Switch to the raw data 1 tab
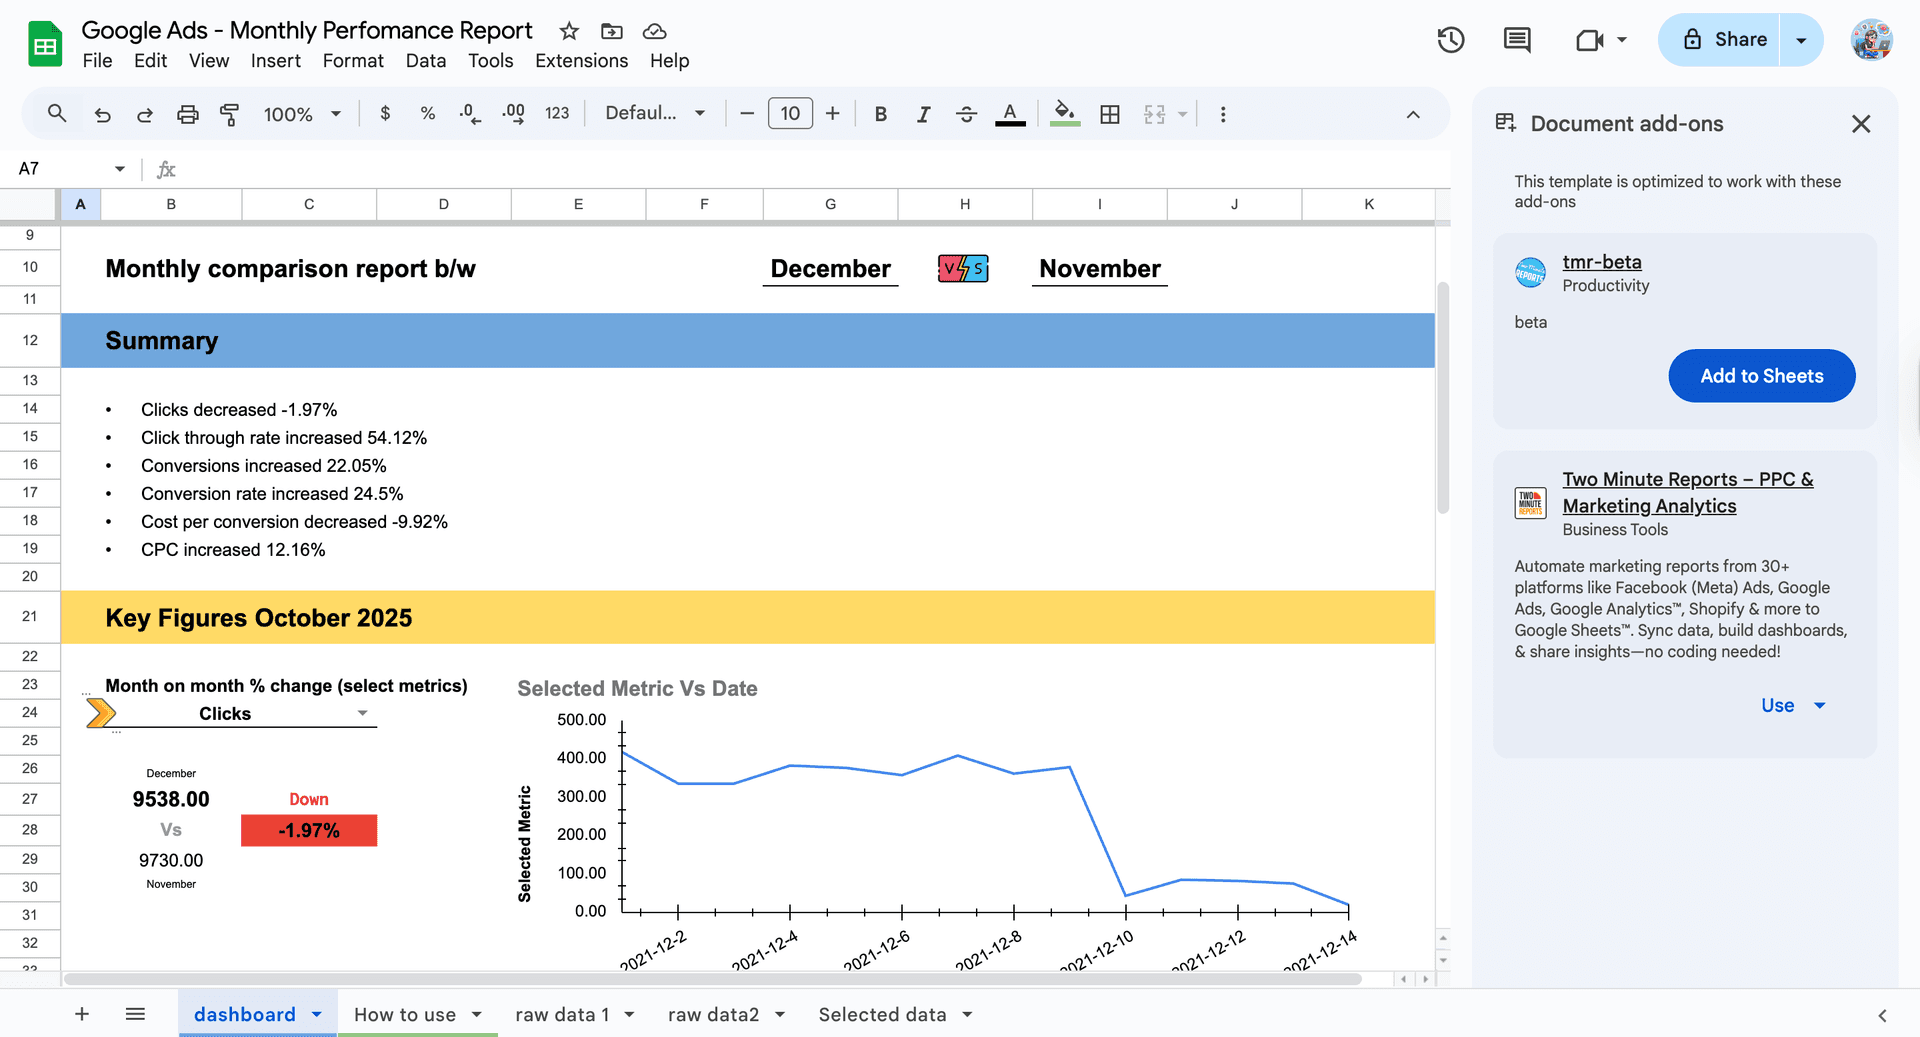 coord(562,1014)
